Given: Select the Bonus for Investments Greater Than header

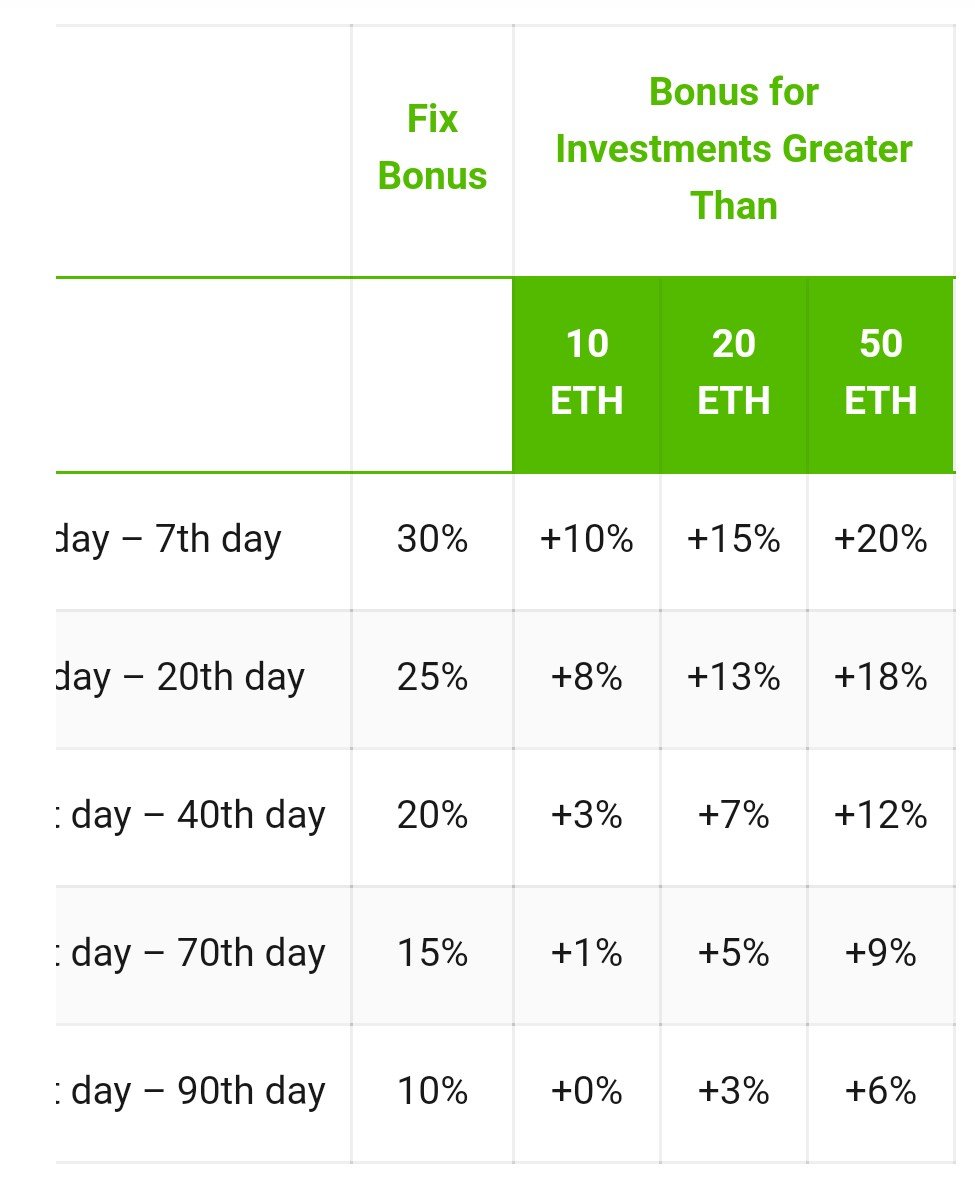Looking at the screenshot, I should (x=734, y=149).
